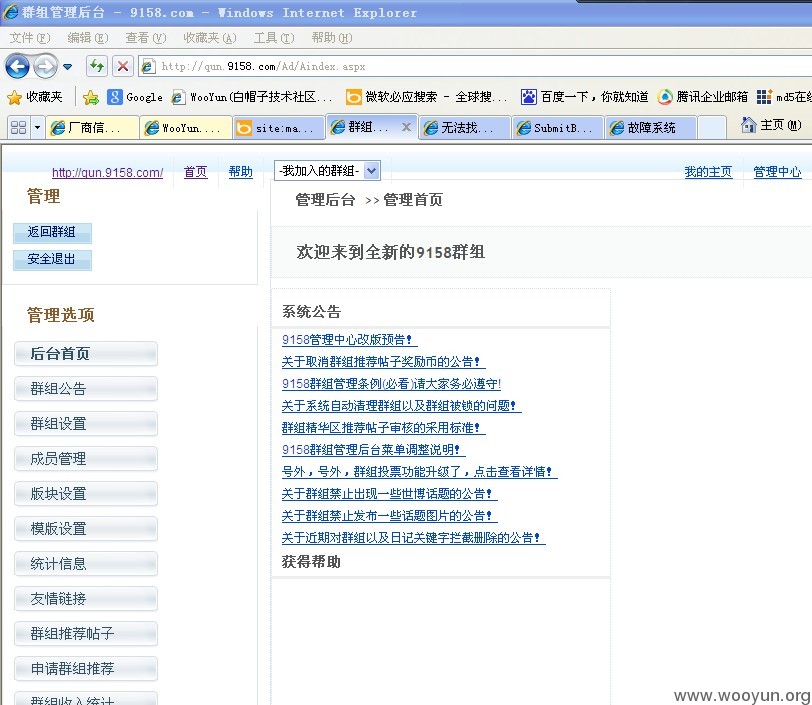Open the md5 bookmark in favorites bar
812x705 pixels.
coord(784,97)
